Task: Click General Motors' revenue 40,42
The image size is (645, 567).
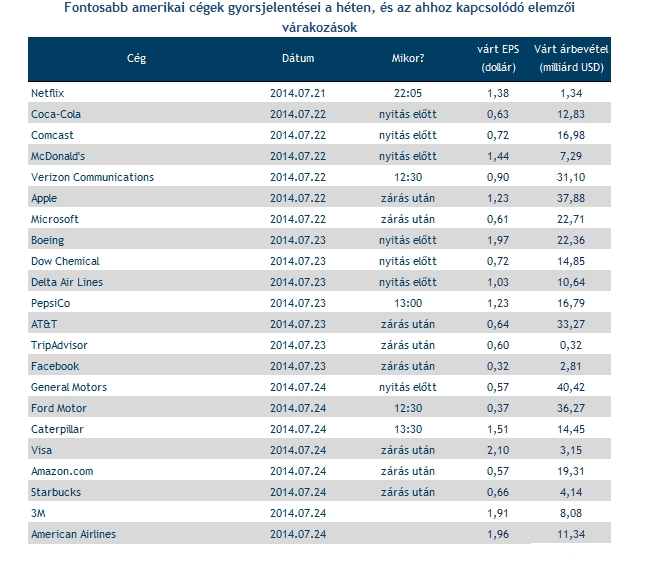Action: tap(571, 387)
